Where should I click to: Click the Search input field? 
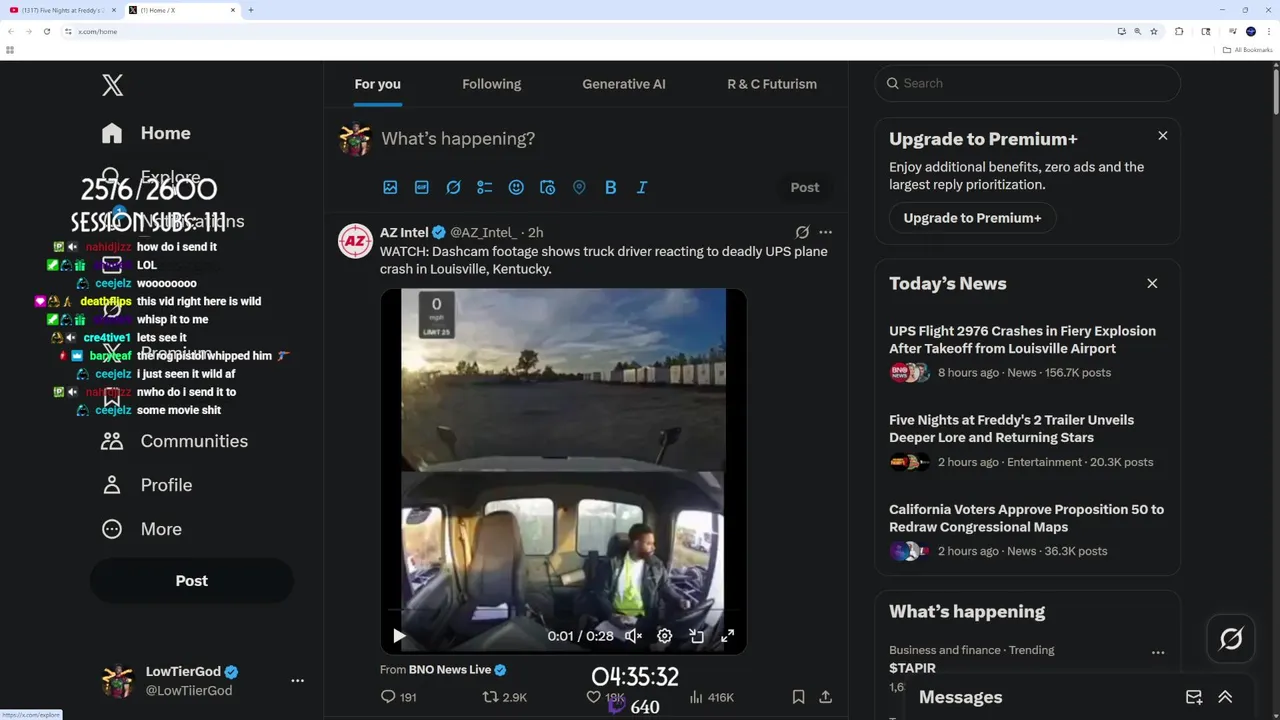tap(1028, 83)
